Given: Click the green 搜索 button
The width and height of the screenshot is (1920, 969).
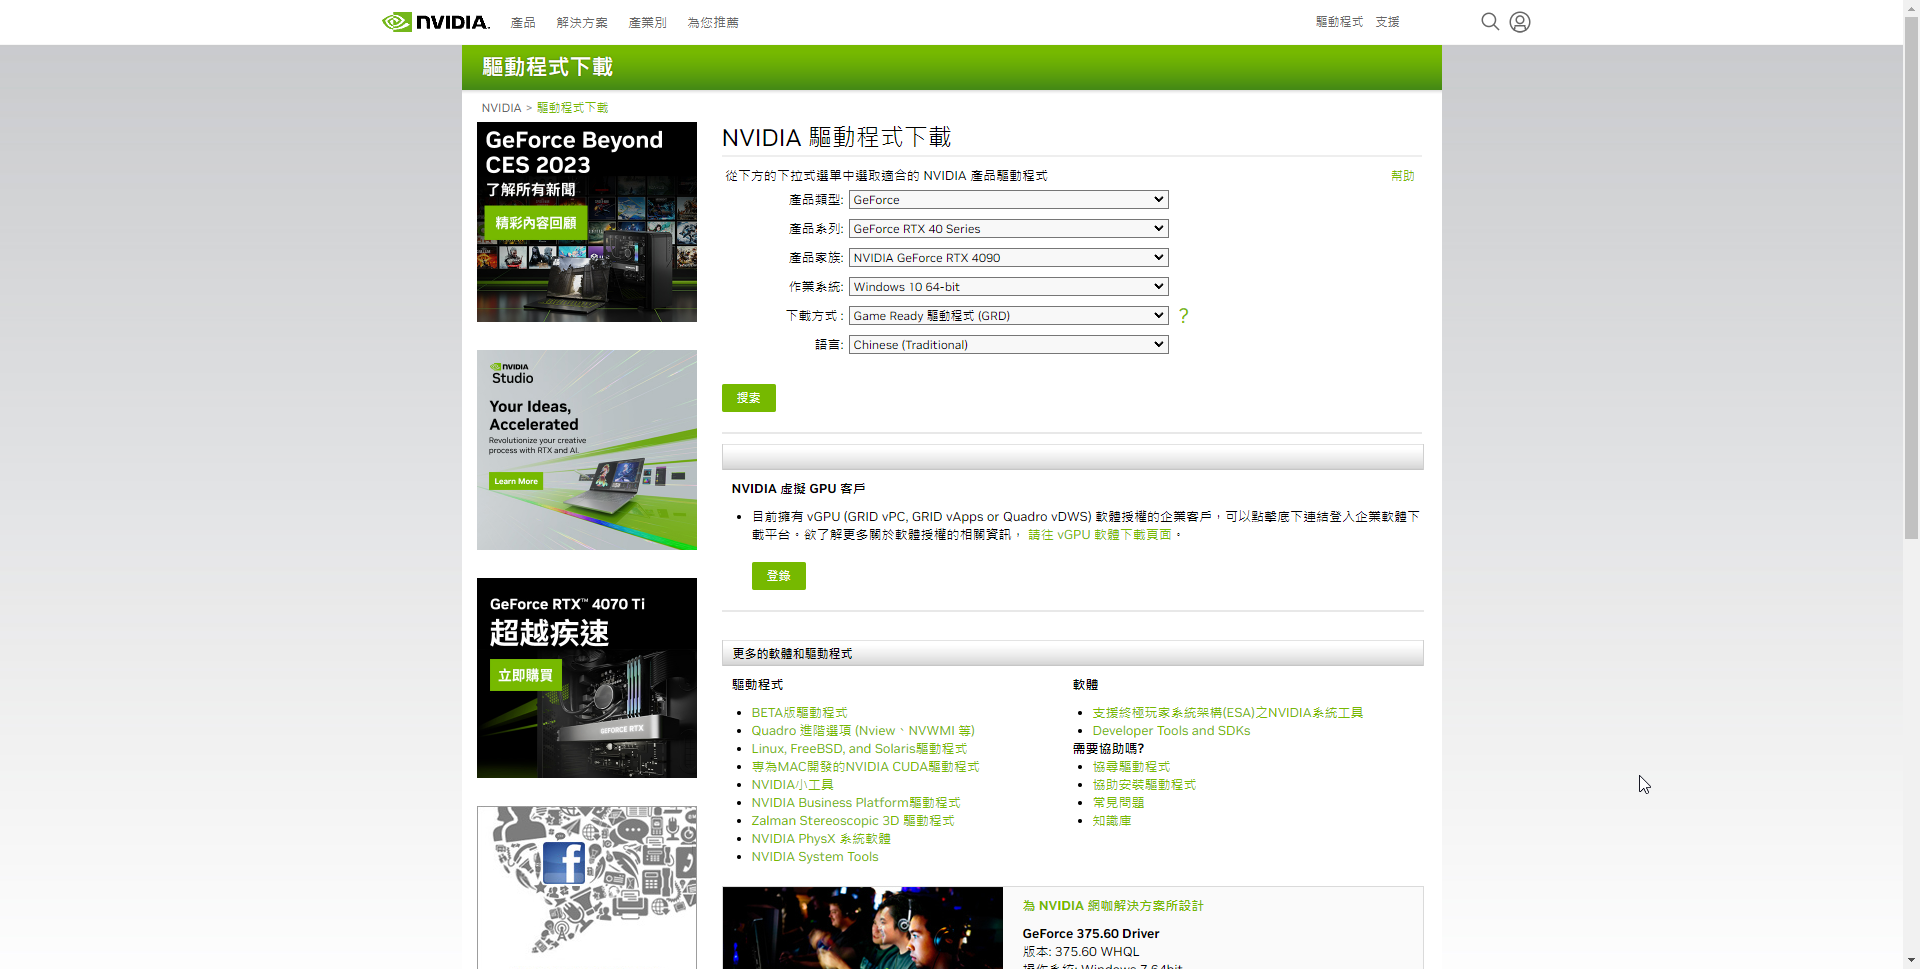Looking at the screenshot, I should 749,398.
